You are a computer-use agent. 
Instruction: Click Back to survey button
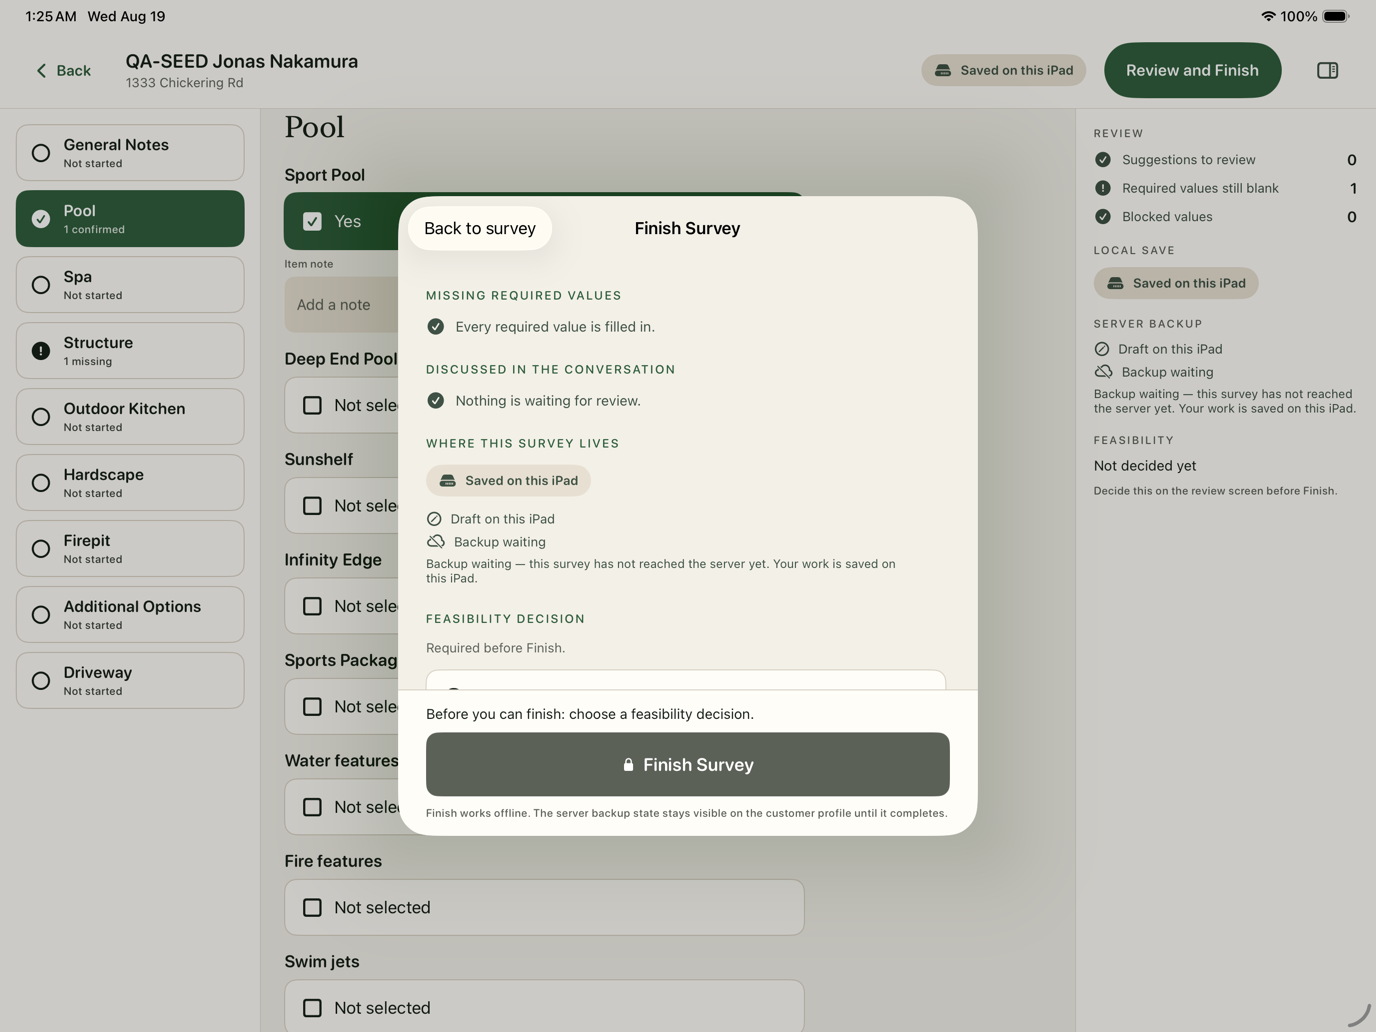480,228
